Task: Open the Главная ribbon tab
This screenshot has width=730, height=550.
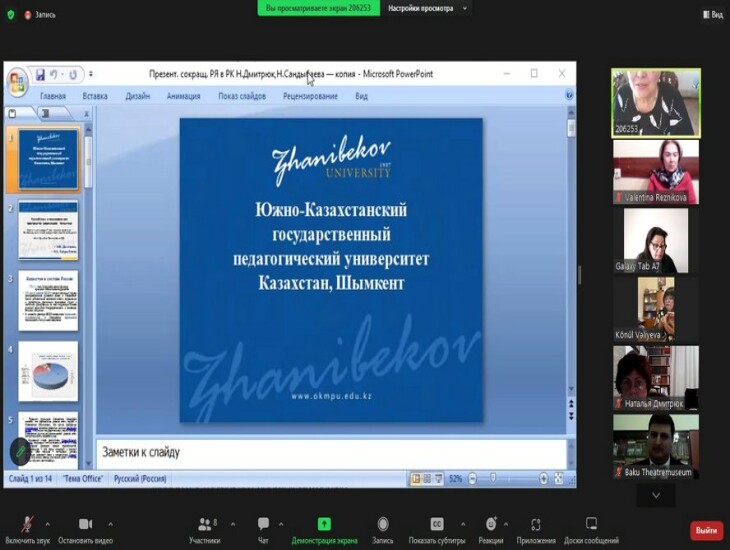Action: [x=53, y=96]
